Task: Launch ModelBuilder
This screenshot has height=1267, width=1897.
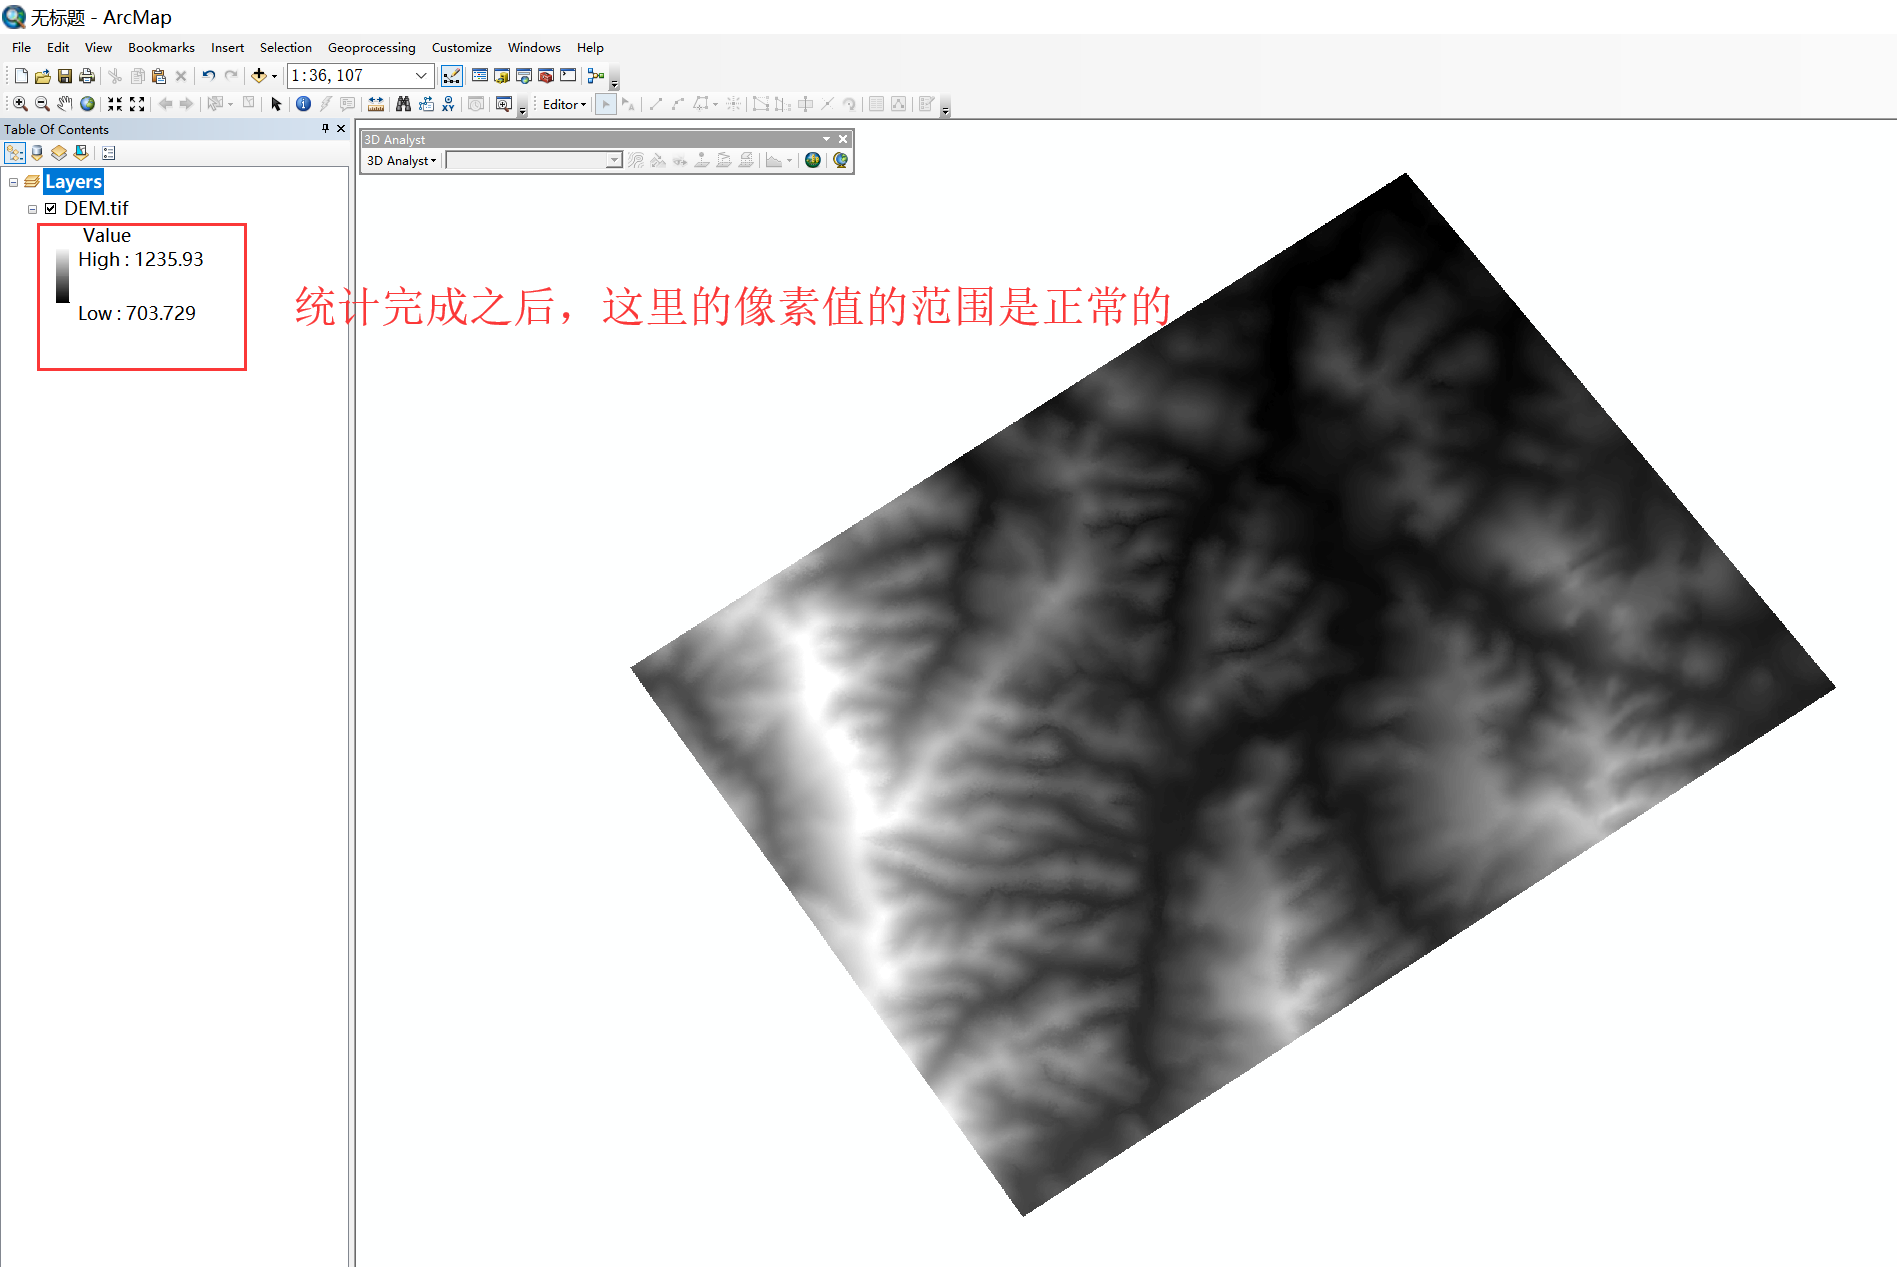Action: pos(596,76)
